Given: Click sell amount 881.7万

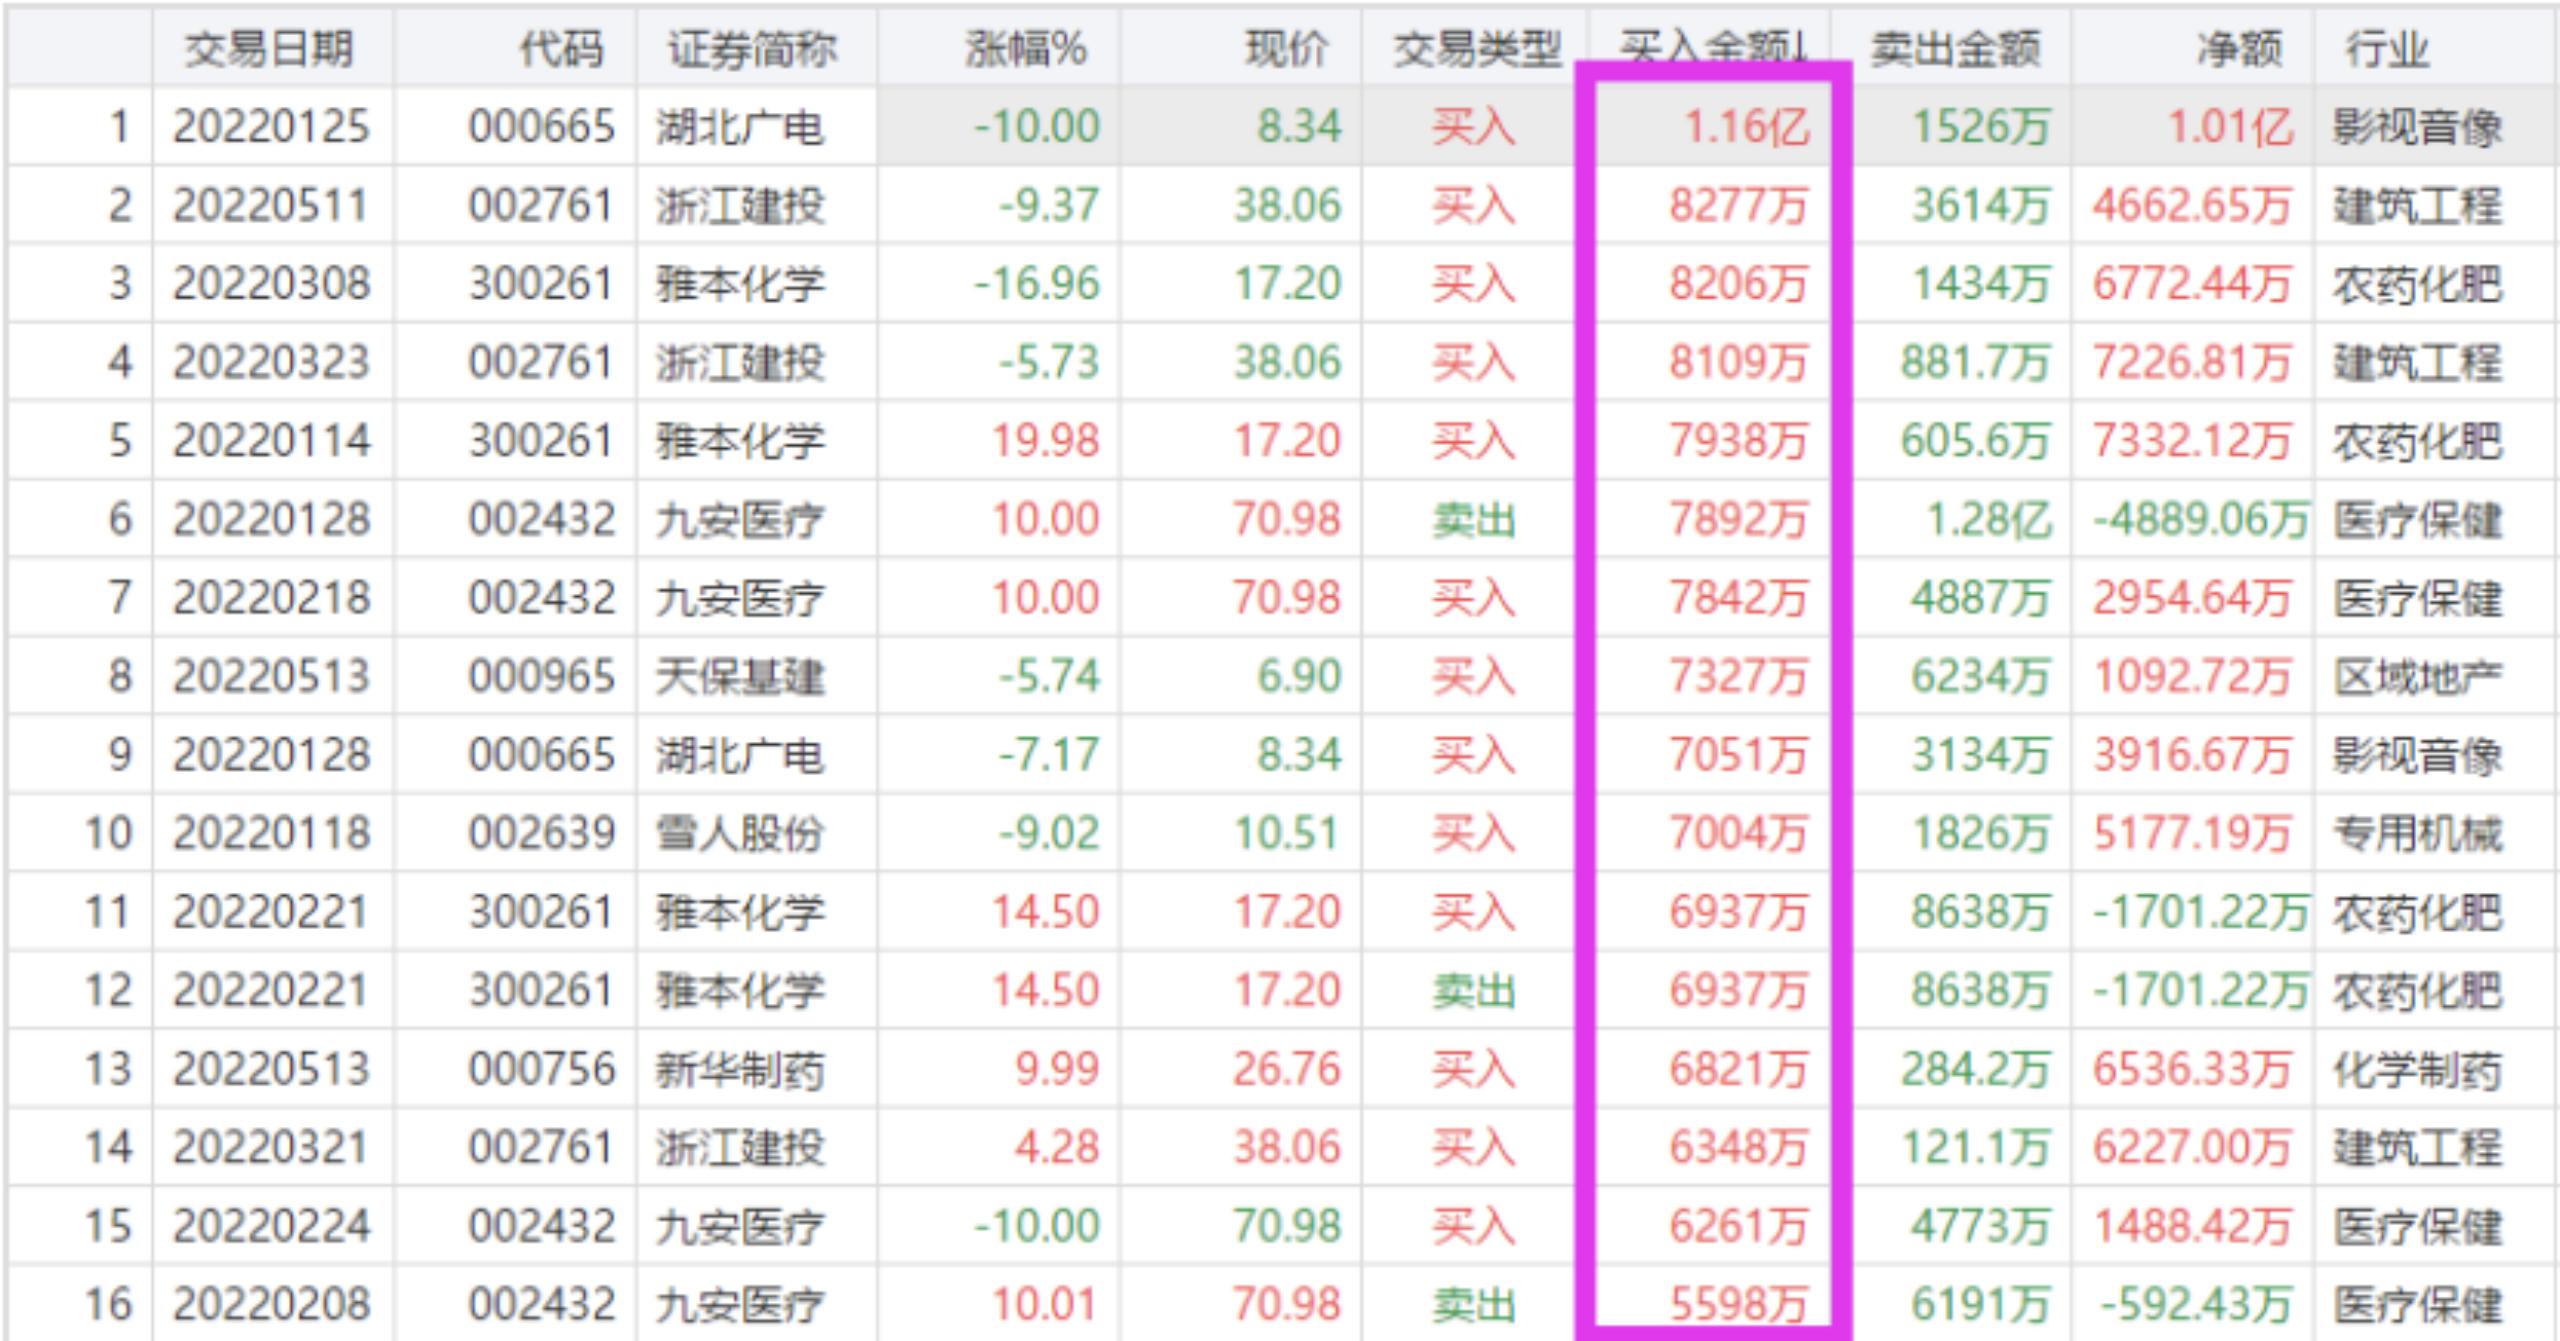Looking at the screenshot, I should 1975,362.
